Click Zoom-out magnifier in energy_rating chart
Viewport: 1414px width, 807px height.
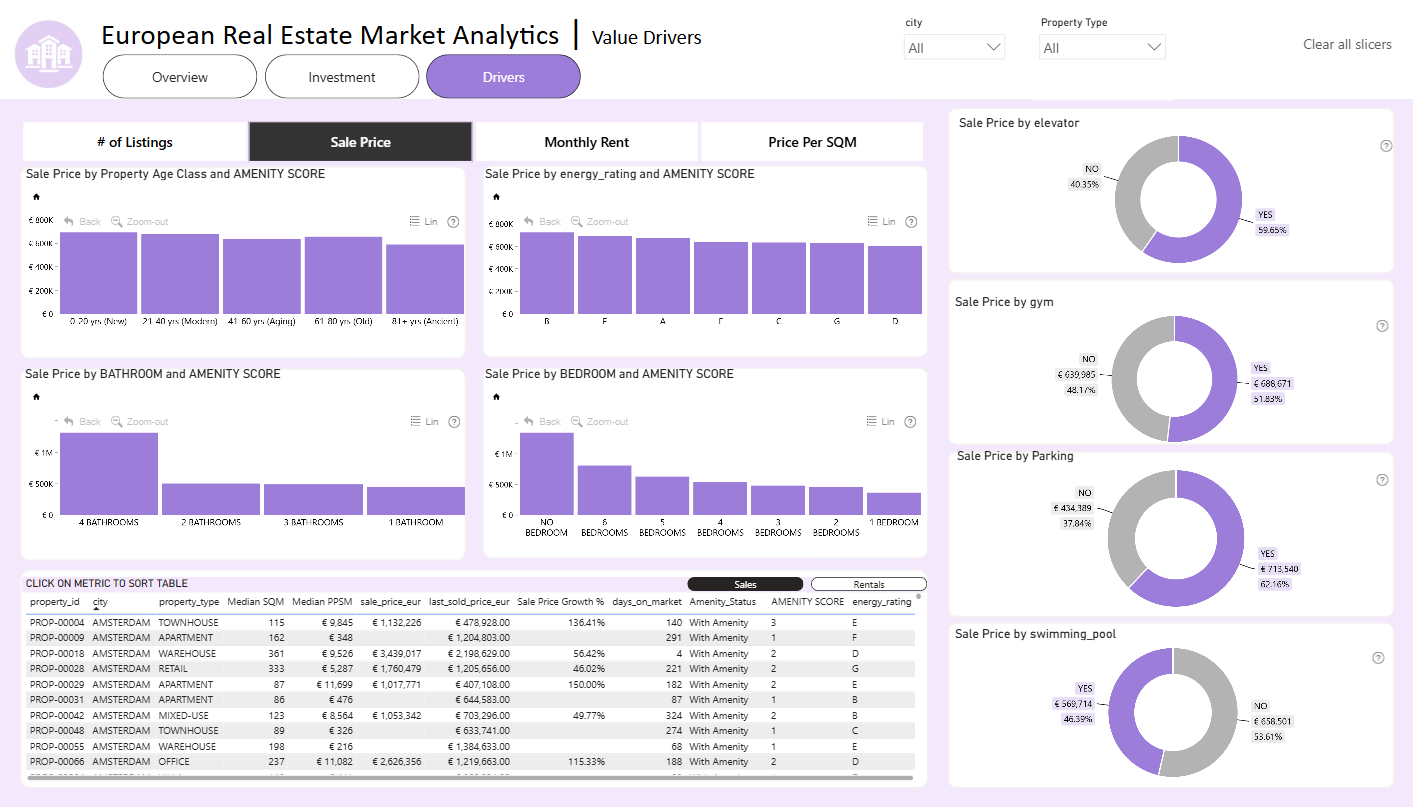click(x=577, y=222)
